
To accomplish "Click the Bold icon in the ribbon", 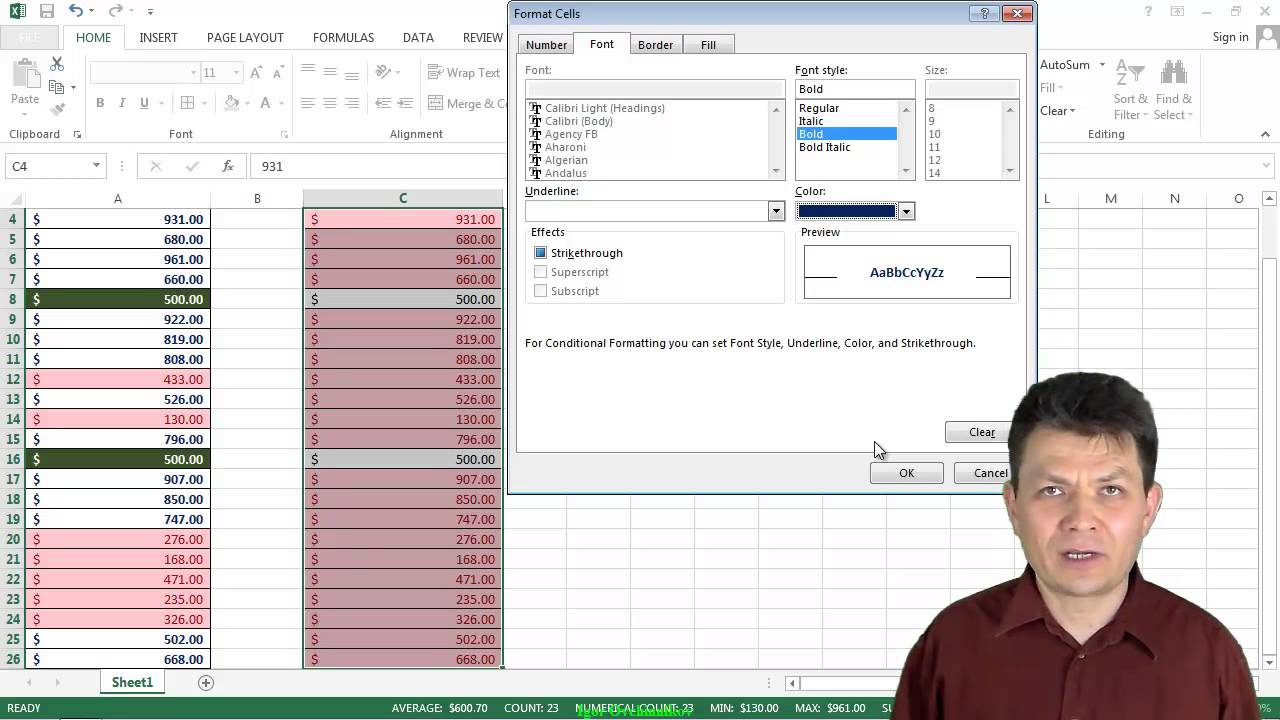I will (x=100, y=103).
